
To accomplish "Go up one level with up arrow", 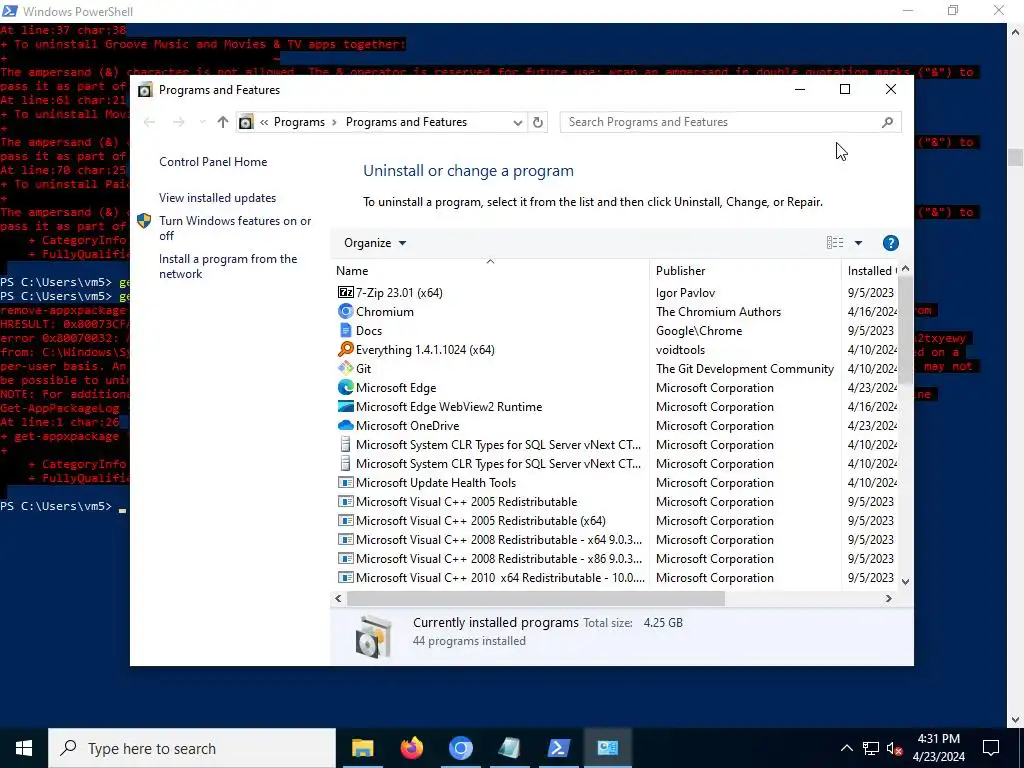I will click(x=223, y=122).
